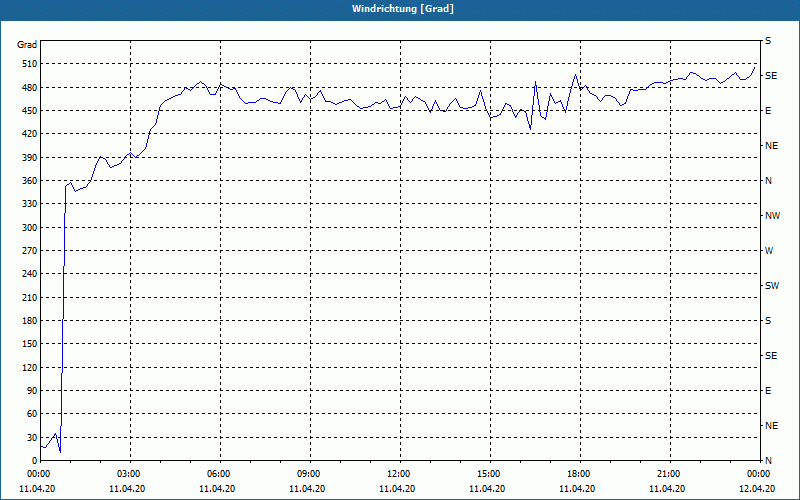Click the 00:00 label above 12.04.20
Image resolution: width=800 pixels, height=500 pixels.
pos(760,474)
